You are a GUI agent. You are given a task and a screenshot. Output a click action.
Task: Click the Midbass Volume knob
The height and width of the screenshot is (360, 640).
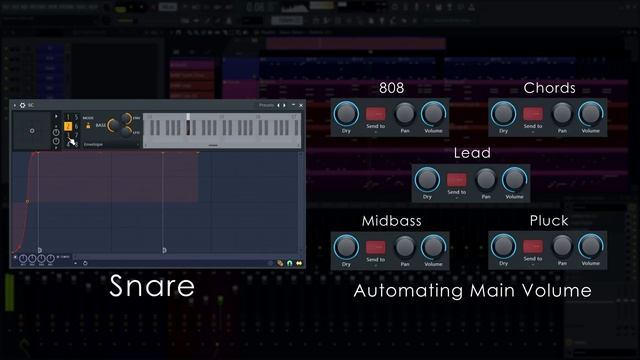coord(433,247)
